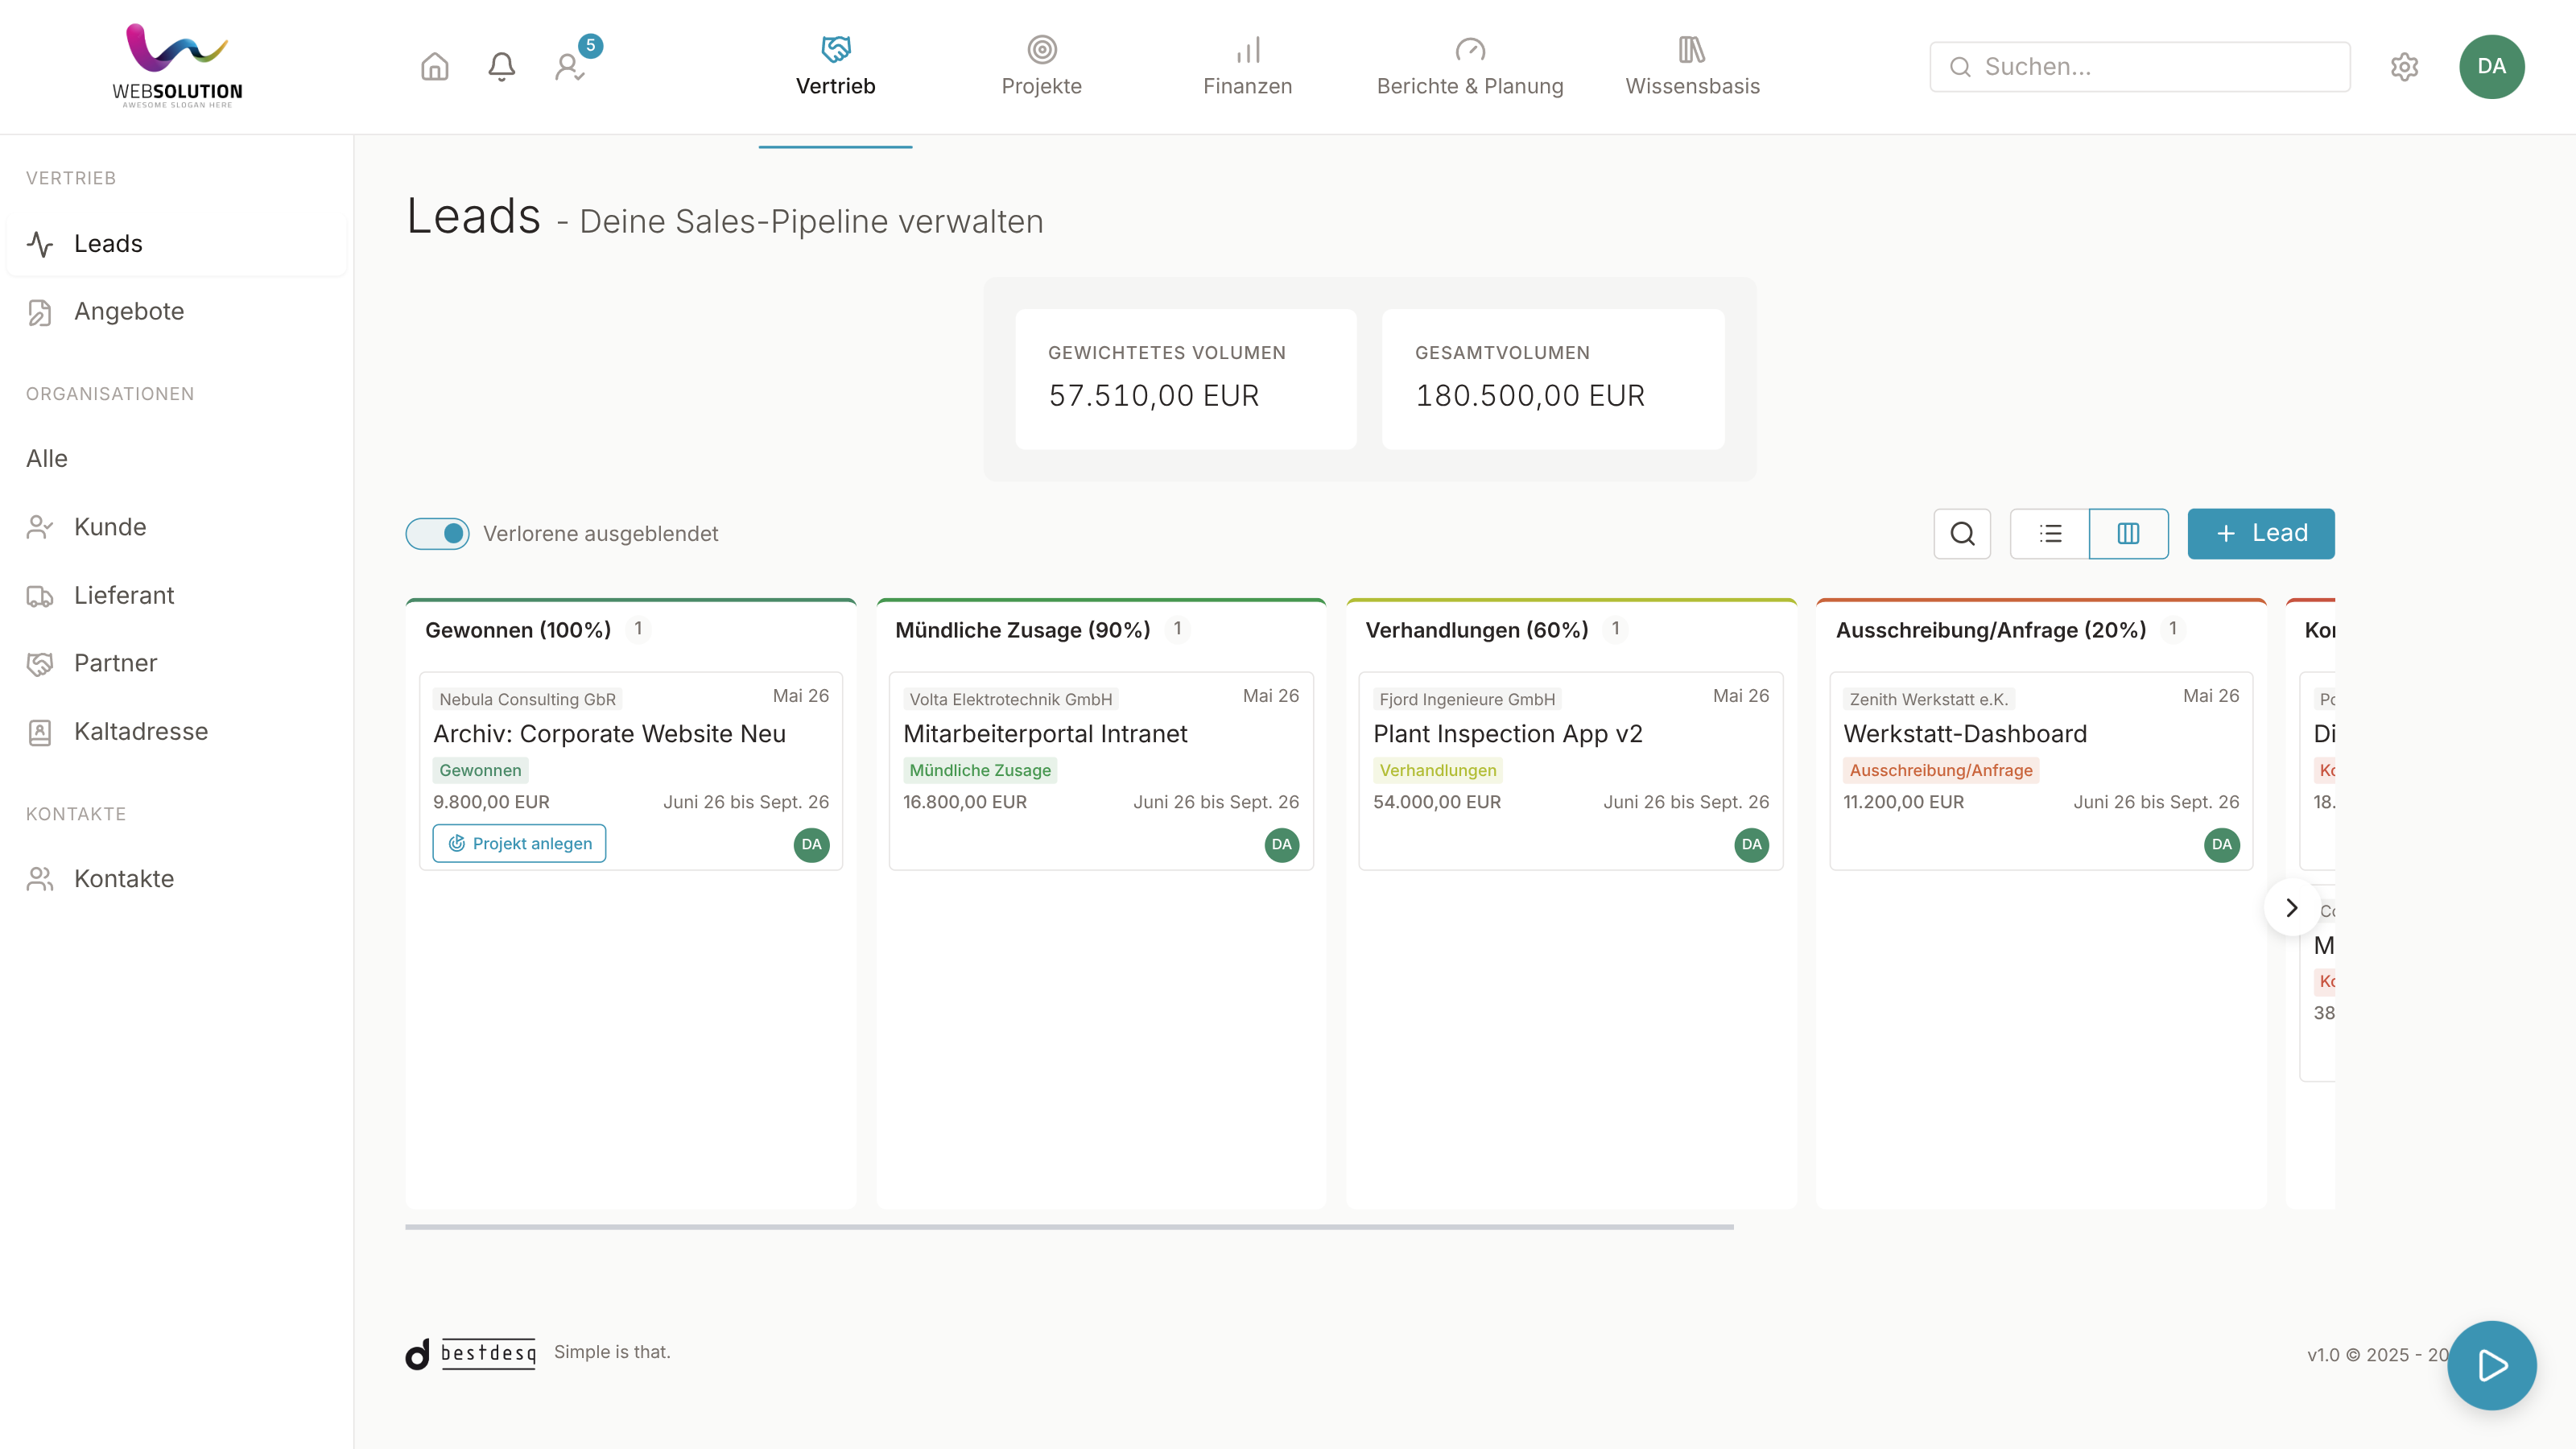
Task: Open the home dashboard icon
Action: click(434, 67)
